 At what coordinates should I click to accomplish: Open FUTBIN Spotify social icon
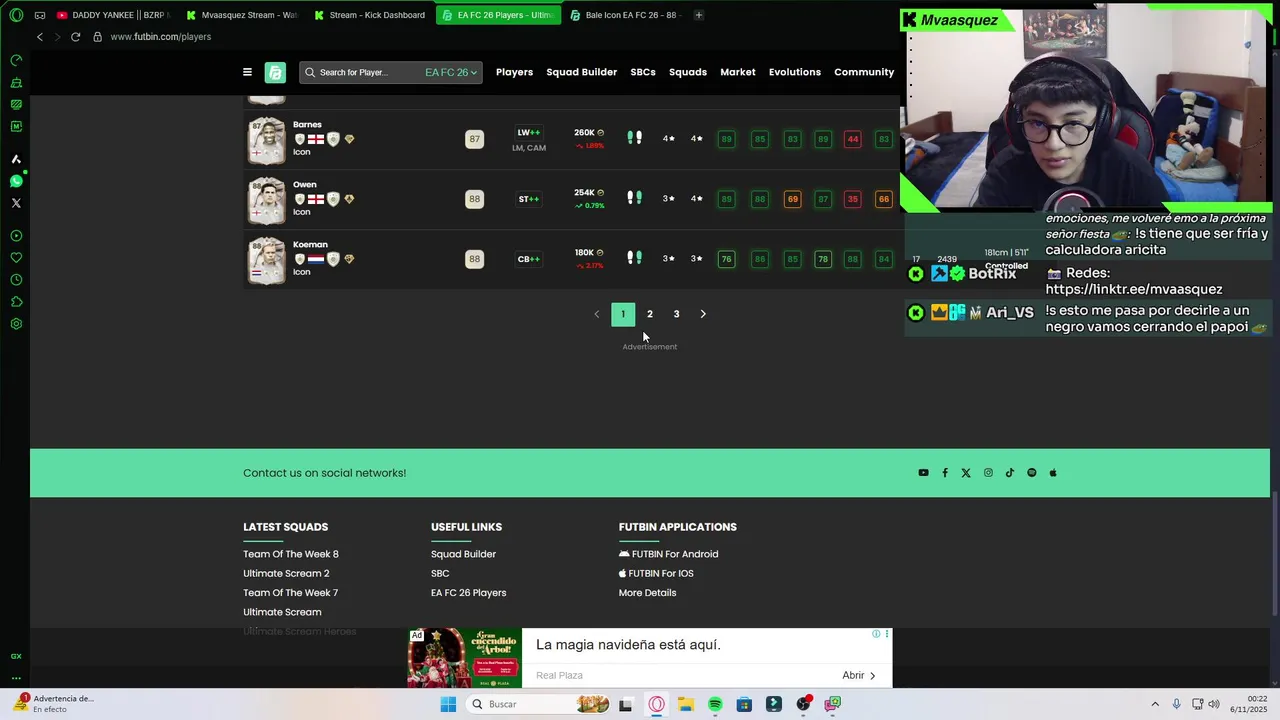coord(1032,473)
